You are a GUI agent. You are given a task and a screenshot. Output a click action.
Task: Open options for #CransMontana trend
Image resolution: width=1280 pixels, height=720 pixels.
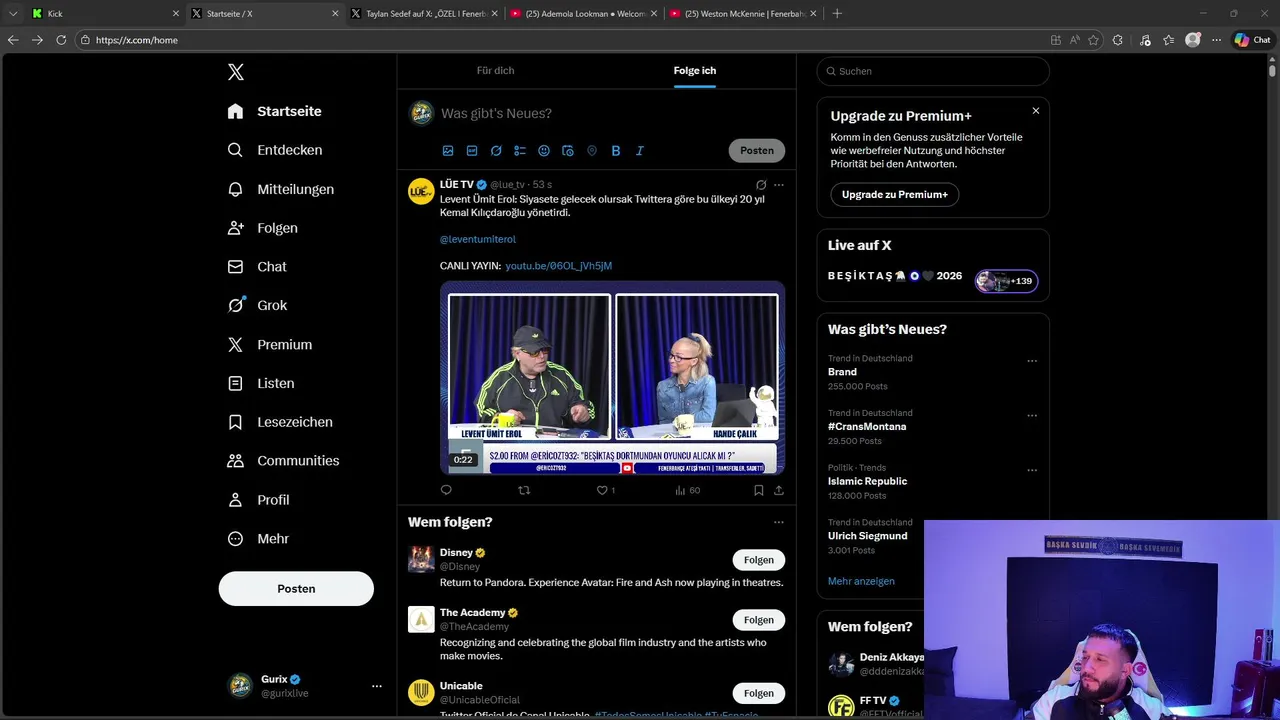pos(1032,416)
